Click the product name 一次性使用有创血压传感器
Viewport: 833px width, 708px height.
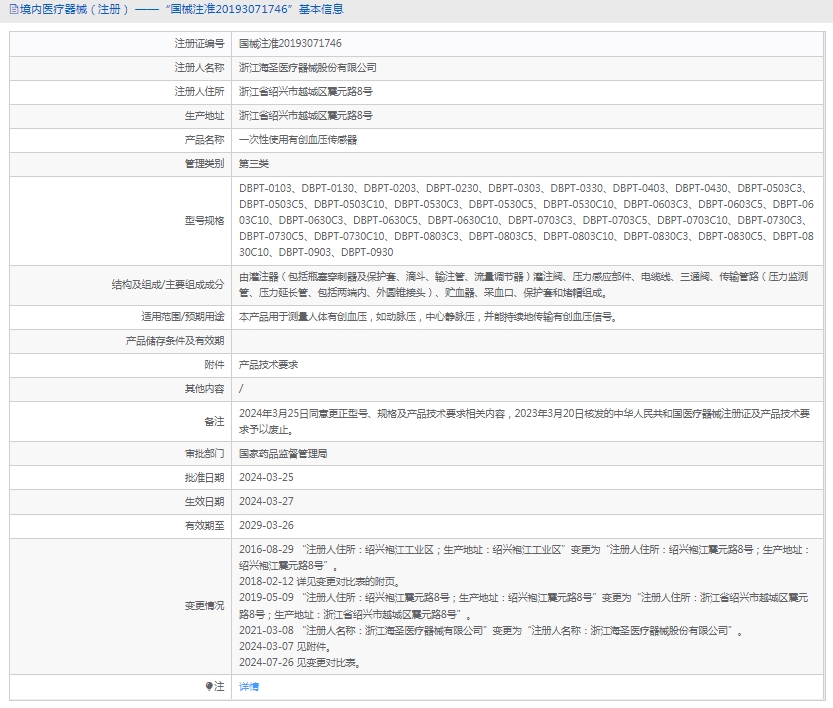point(298,140)
